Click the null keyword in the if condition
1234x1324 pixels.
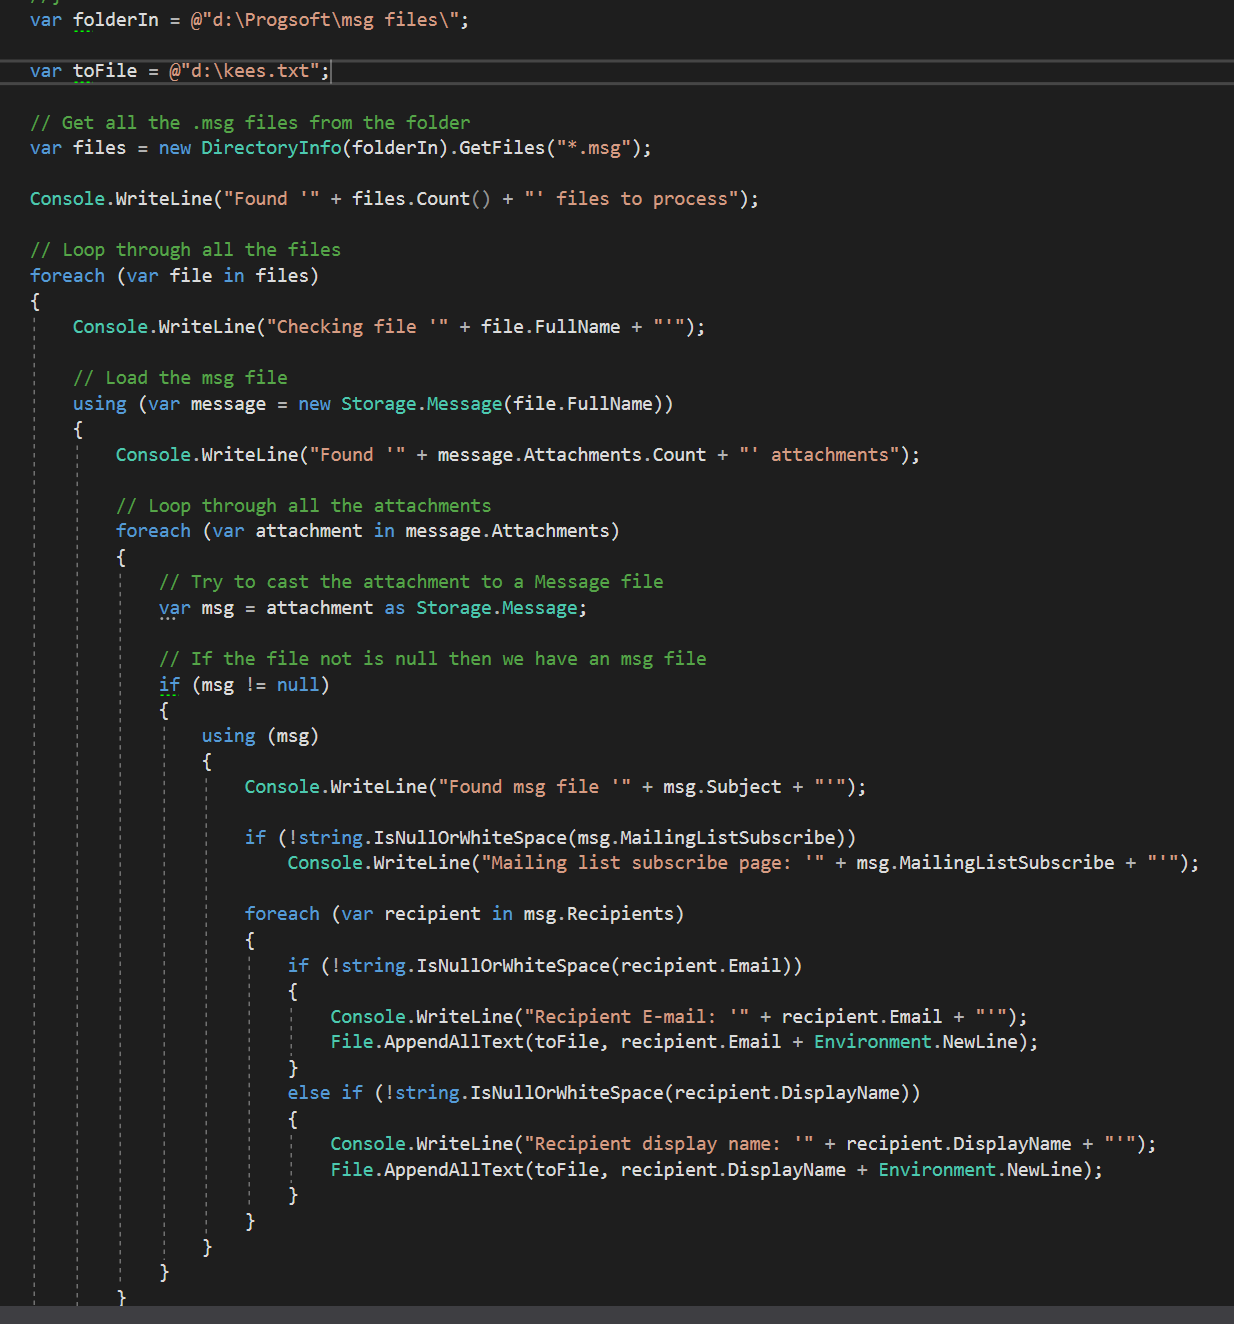pyautogui.click(x=298, y=684)
